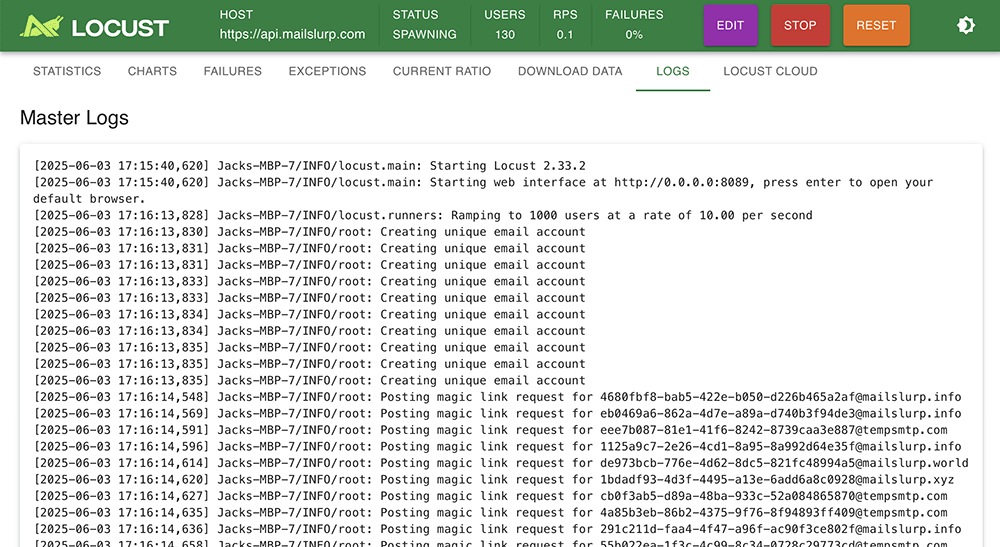Click the 'Starting Locust 2.33.2' log line
Screen dimensions: 1000x547
[x=309, y=166]
